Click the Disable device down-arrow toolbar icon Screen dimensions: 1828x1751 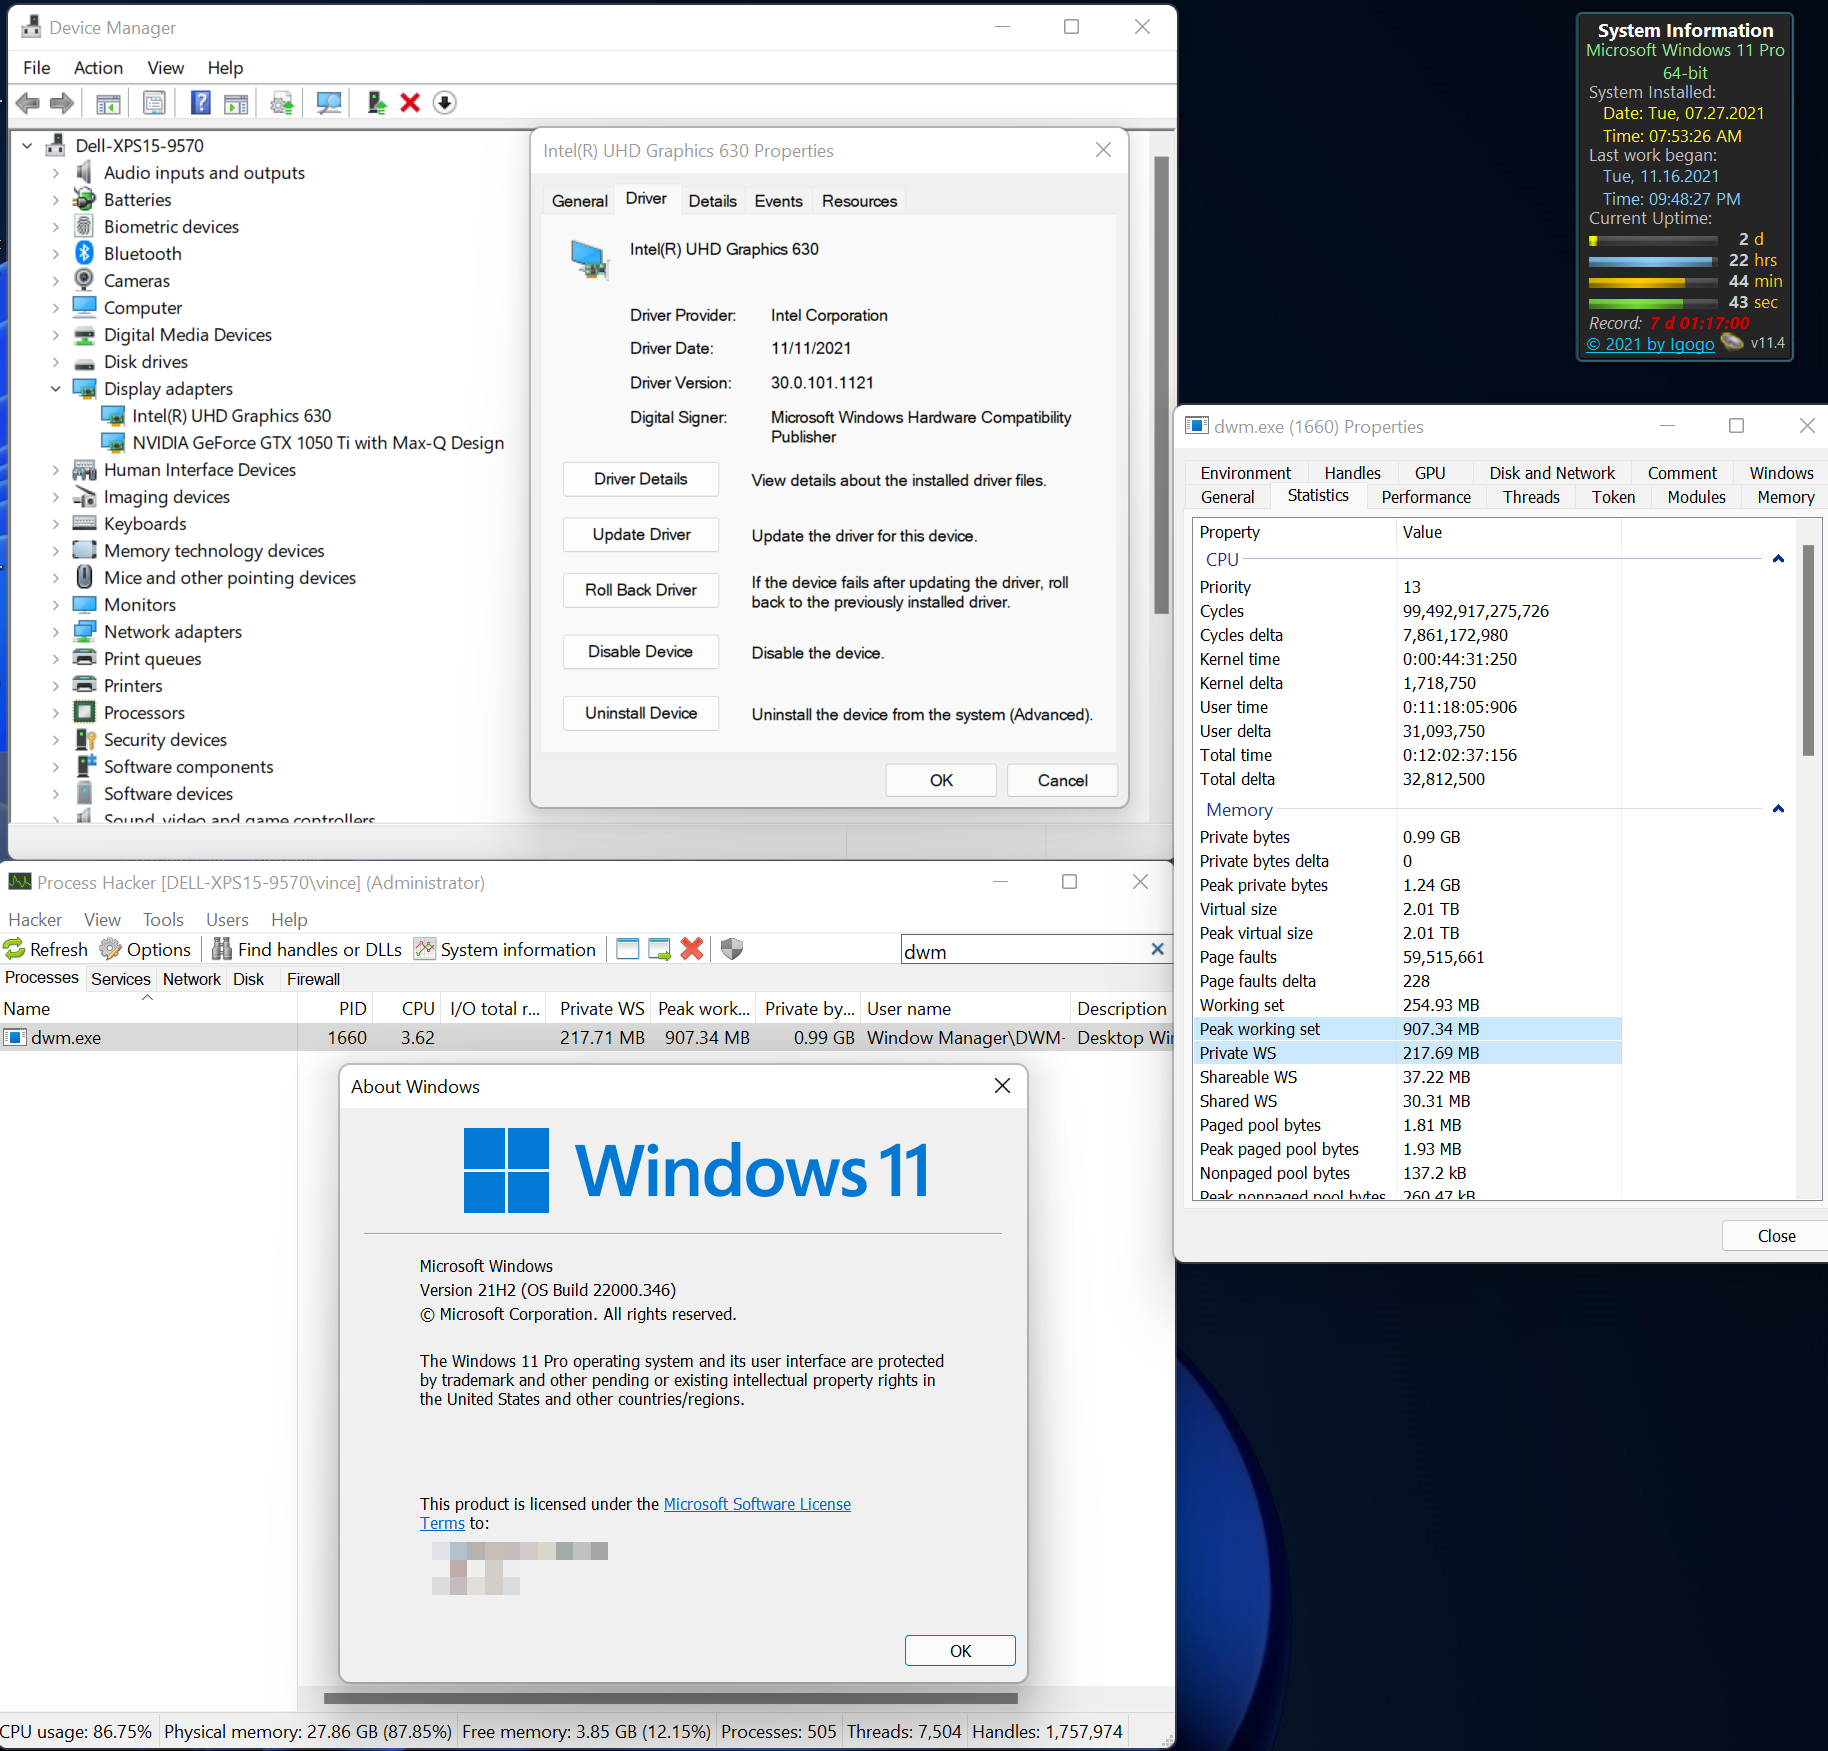tap(444, 102)
